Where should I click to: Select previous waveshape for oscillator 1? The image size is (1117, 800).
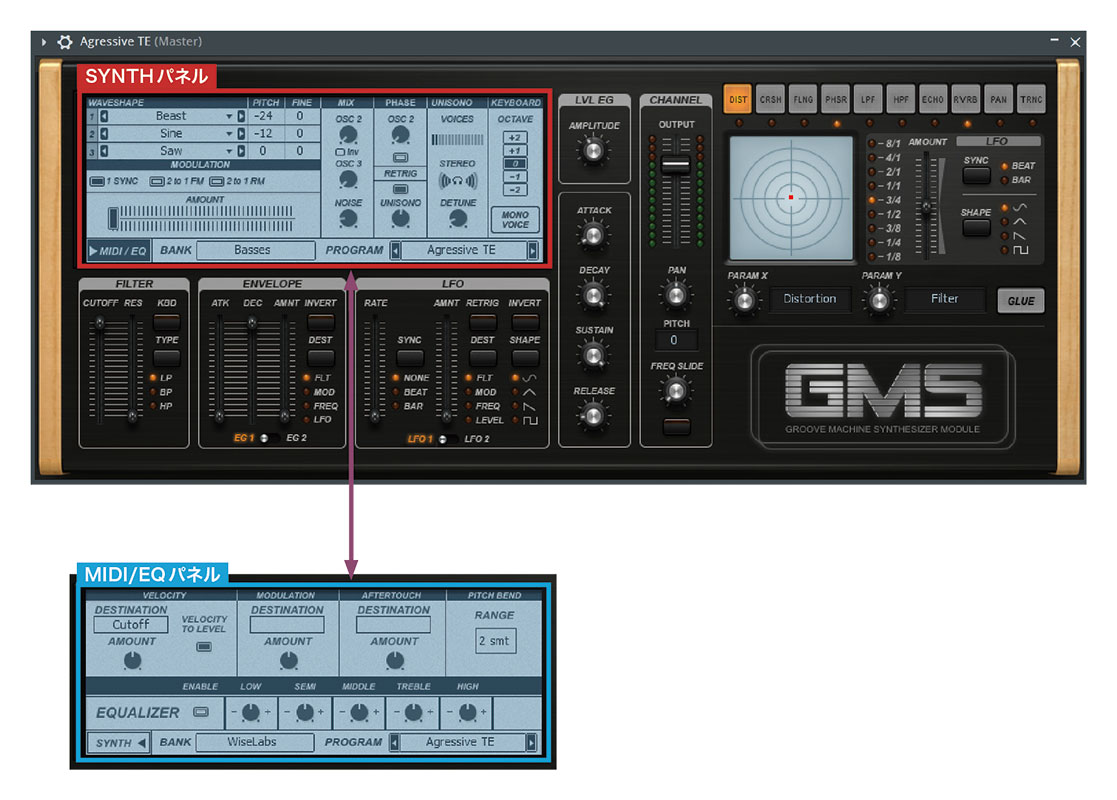(104, 116)
